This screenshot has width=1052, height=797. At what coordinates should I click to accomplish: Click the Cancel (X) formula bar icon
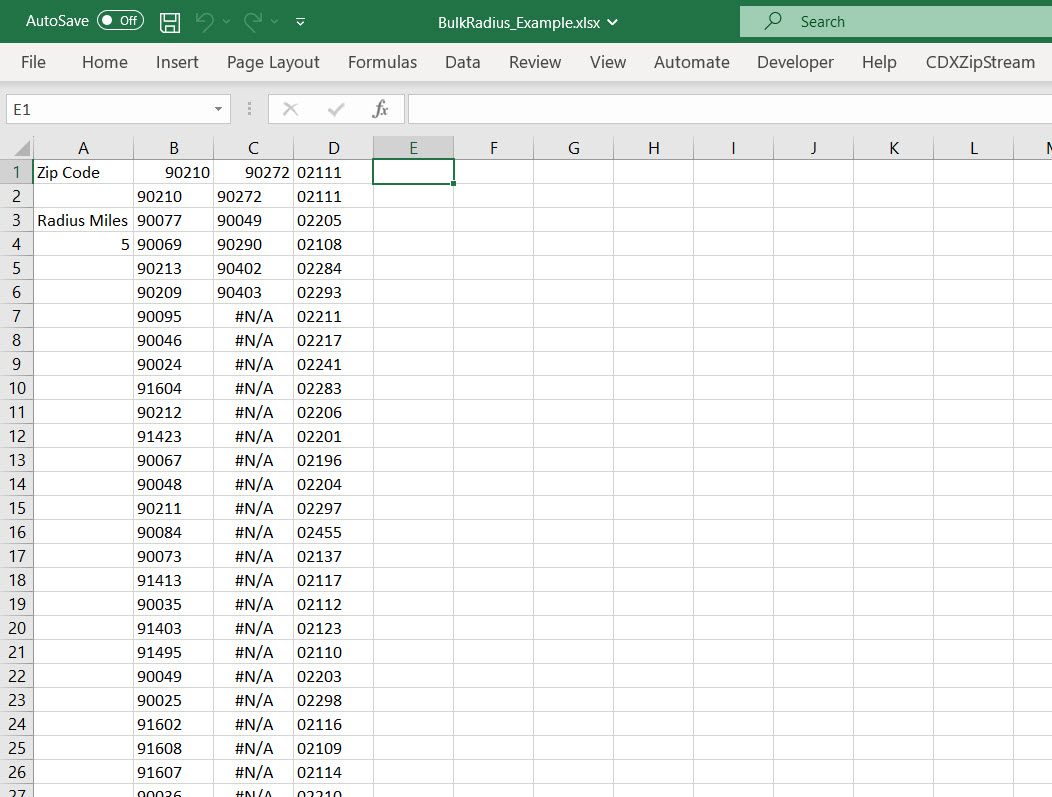coord(291,109)
